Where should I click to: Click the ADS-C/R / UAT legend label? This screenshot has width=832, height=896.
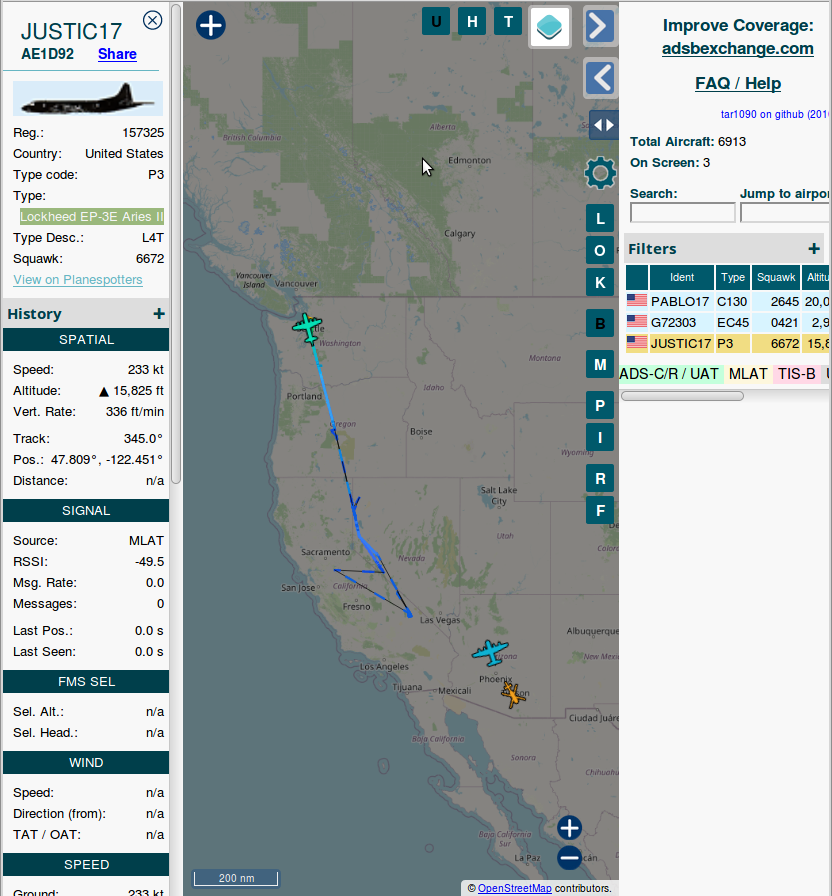click(x=669, y=374)
